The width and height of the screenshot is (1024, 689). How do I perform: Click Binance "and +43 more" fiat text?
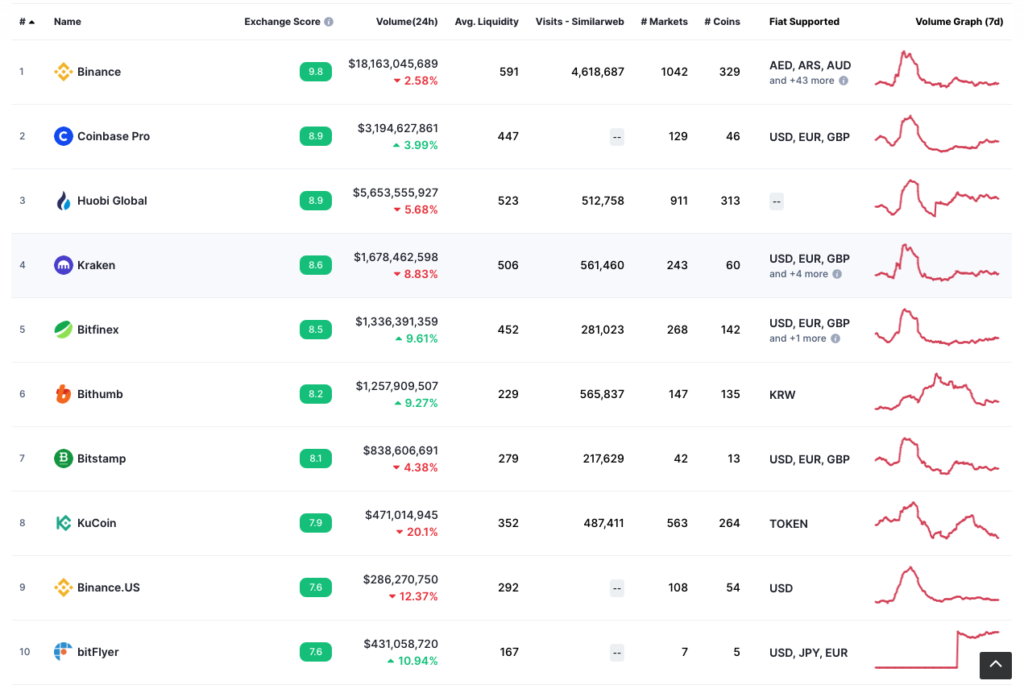801,81
